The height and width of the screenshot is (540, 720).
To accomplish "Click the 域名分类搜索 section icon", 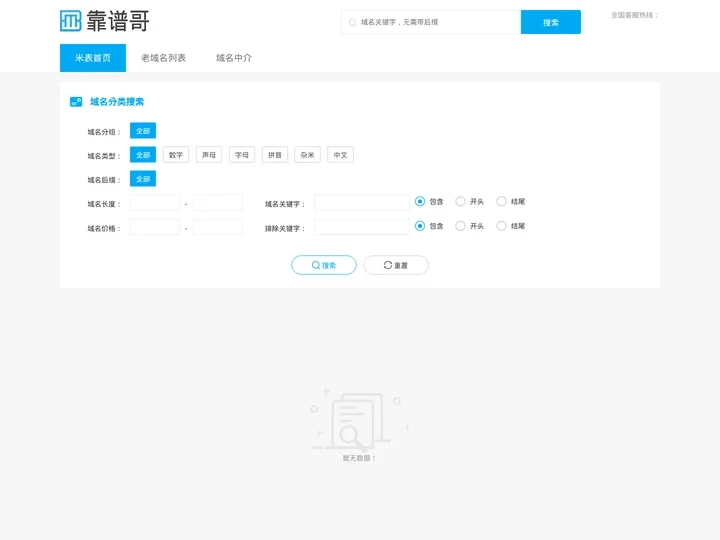I will (x=76, y=101).
